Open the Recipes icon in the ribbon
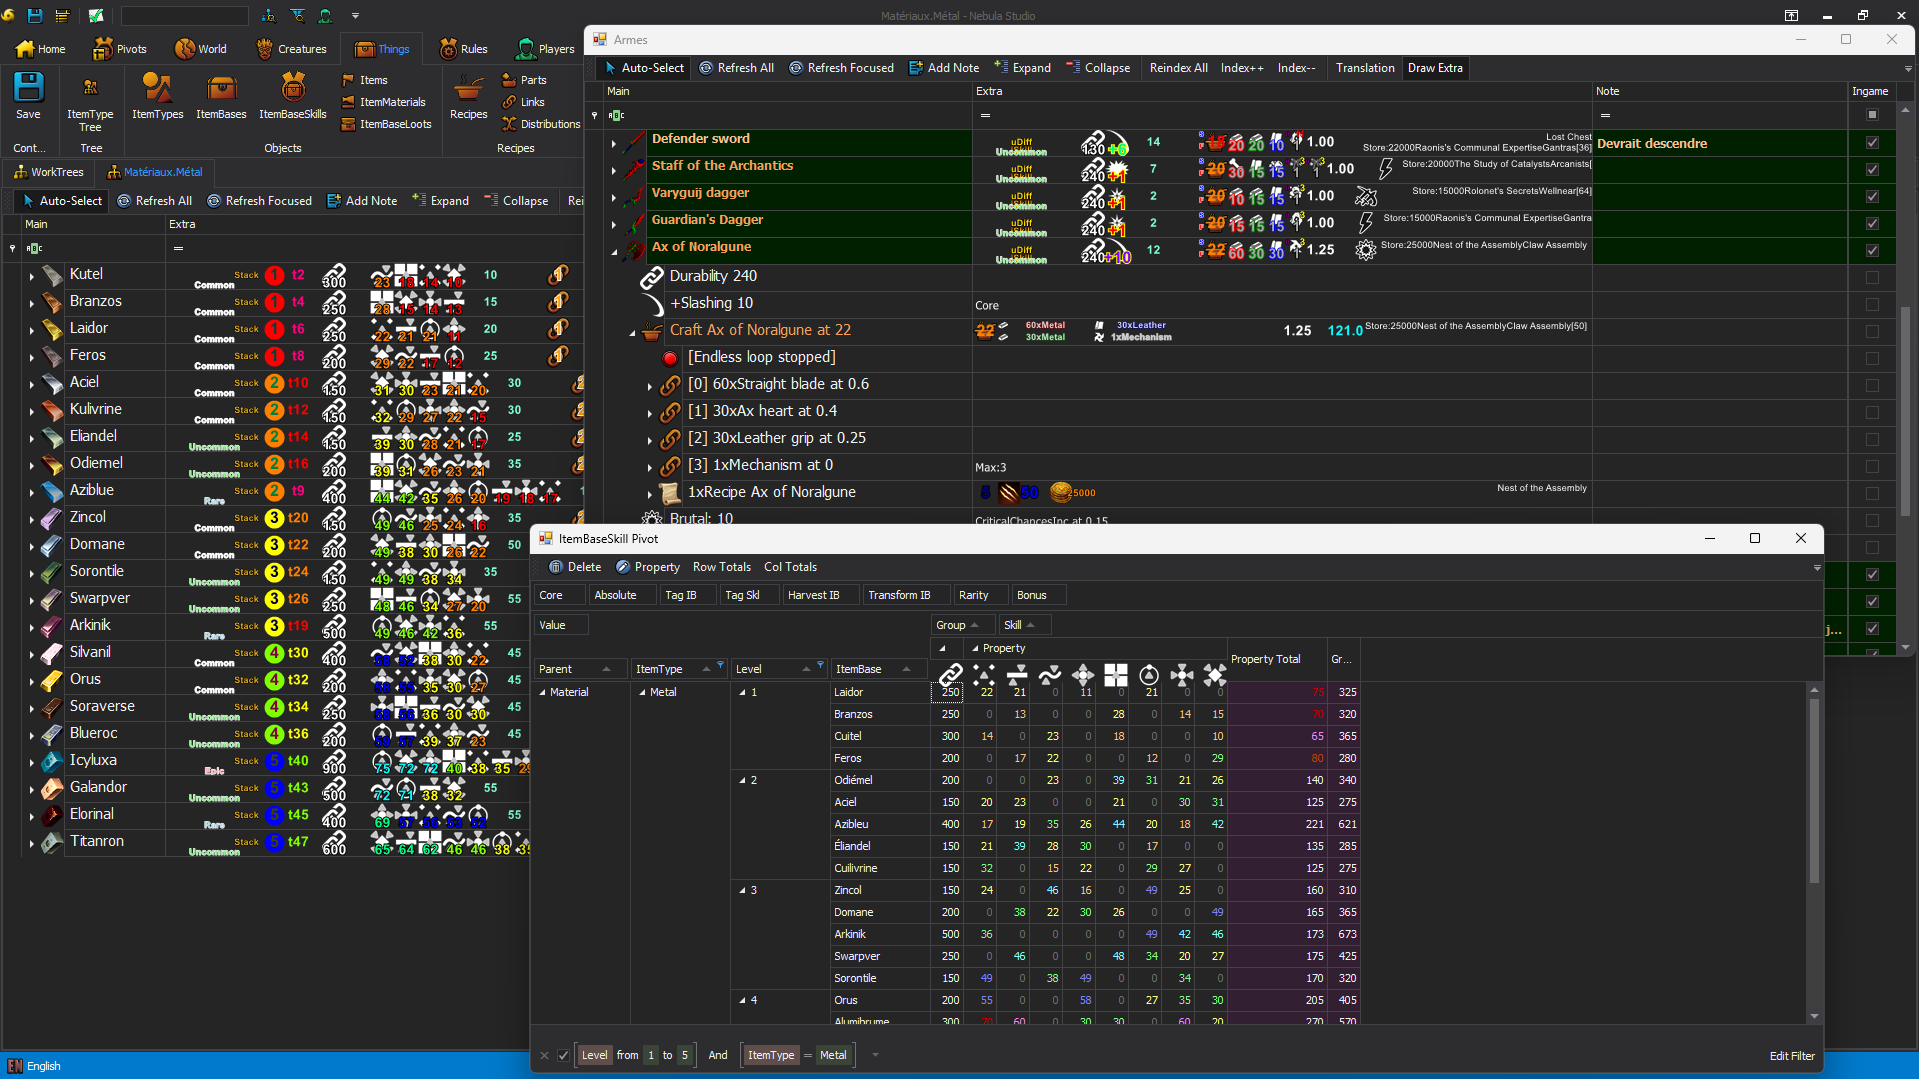1919x1079 pixels. [x=468, y=88]
